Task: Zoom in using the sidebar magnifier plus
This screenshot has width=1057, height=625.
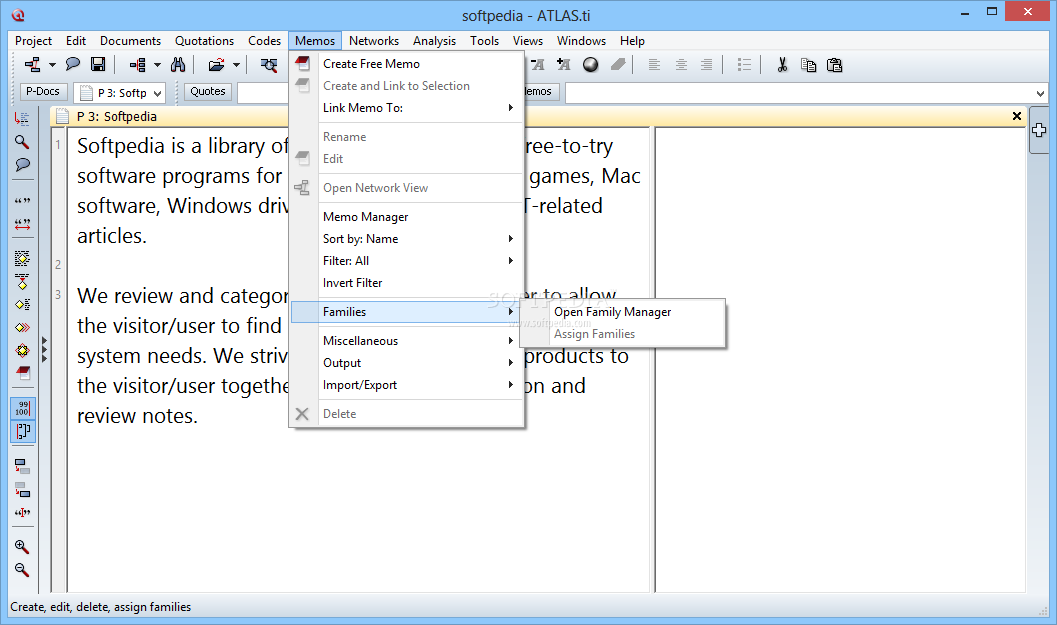Action: tap(22, 547)
